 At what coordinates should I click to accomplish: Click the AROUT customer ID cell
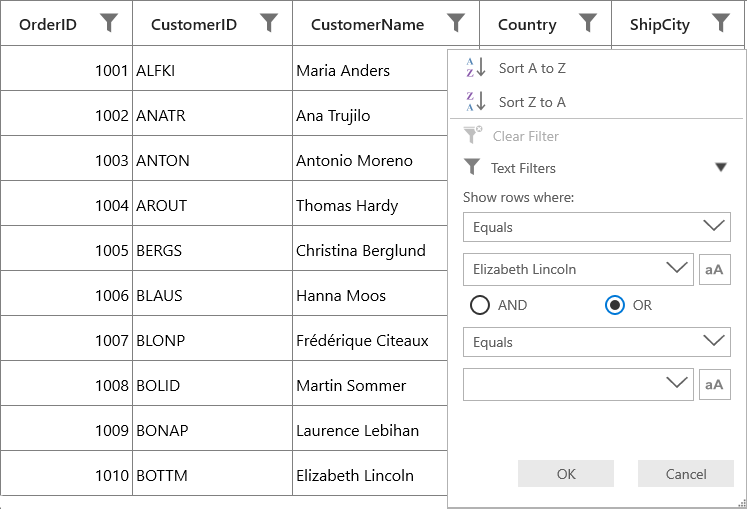click(212, 203)
